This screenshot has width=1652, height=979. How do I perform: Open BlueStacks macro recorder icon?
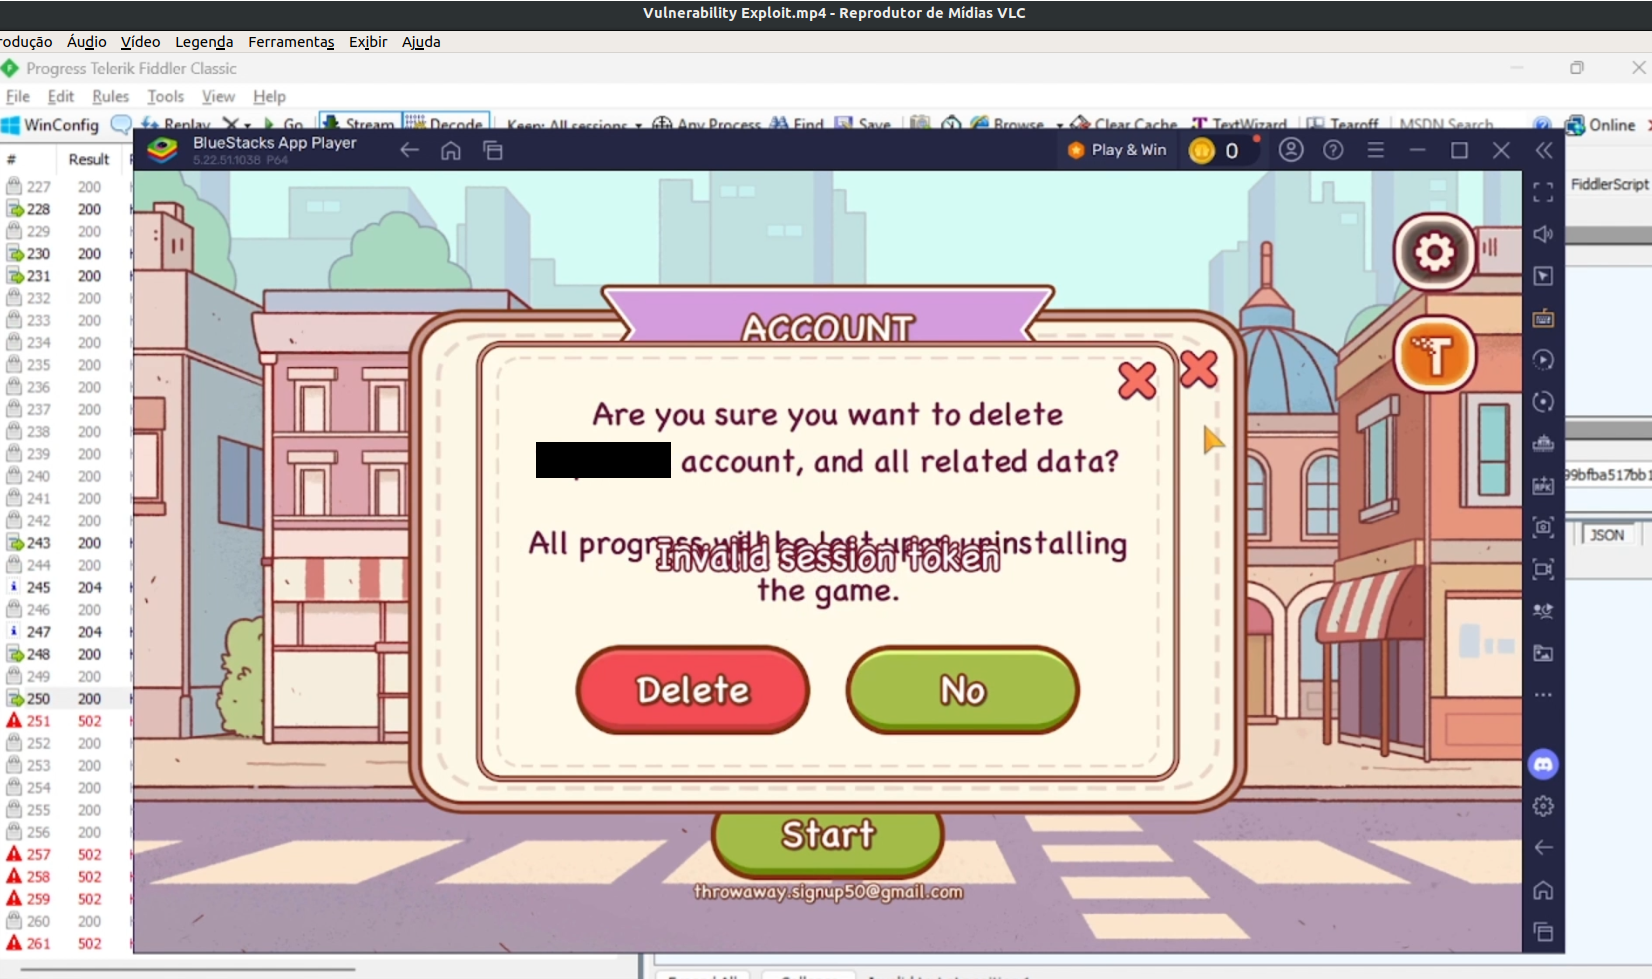click(1543, 360)
